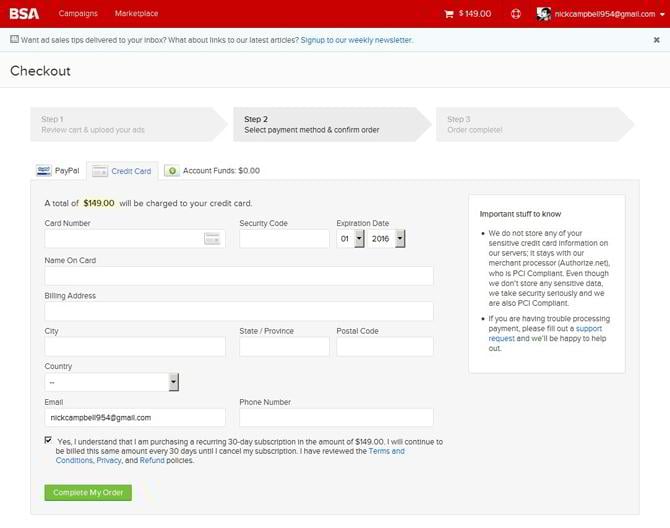Image resolution: width=670 pixels, height=528 pixels.
Task: Click the Security Code input field
Action: pos(284,238)
